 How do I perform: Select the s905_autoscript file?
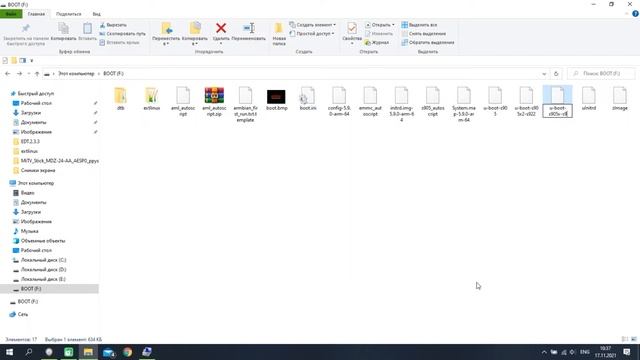433,102
